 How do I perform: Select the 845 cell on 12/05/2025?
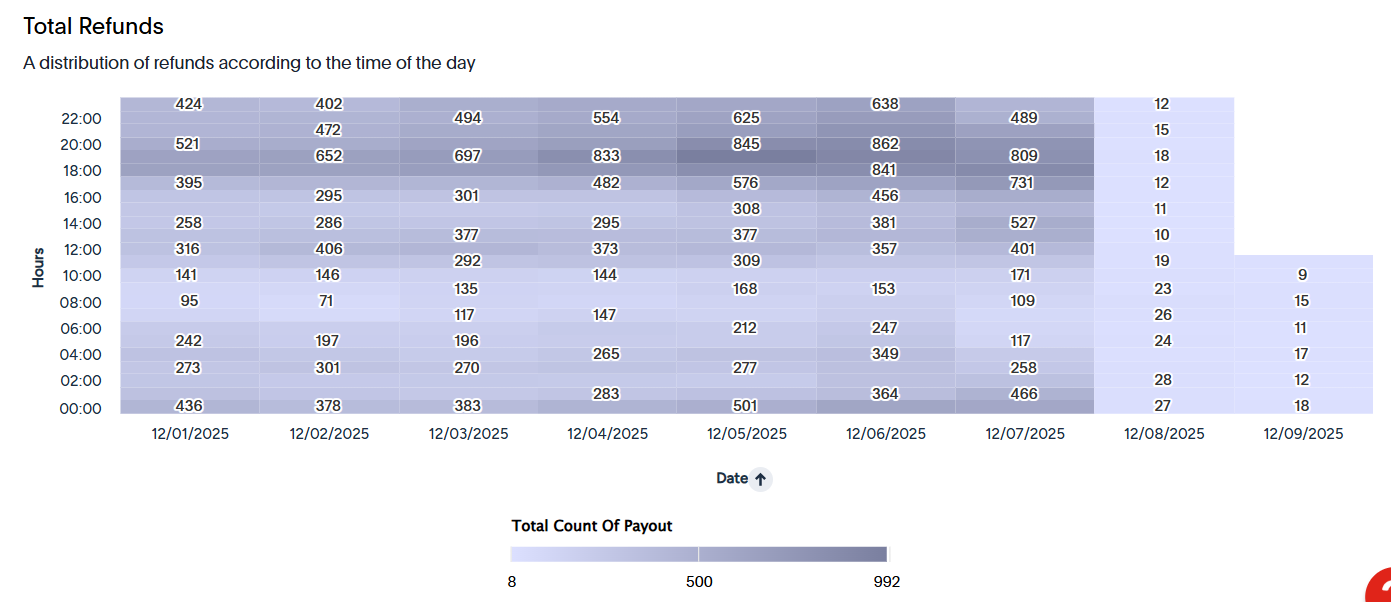coord(746,144)
